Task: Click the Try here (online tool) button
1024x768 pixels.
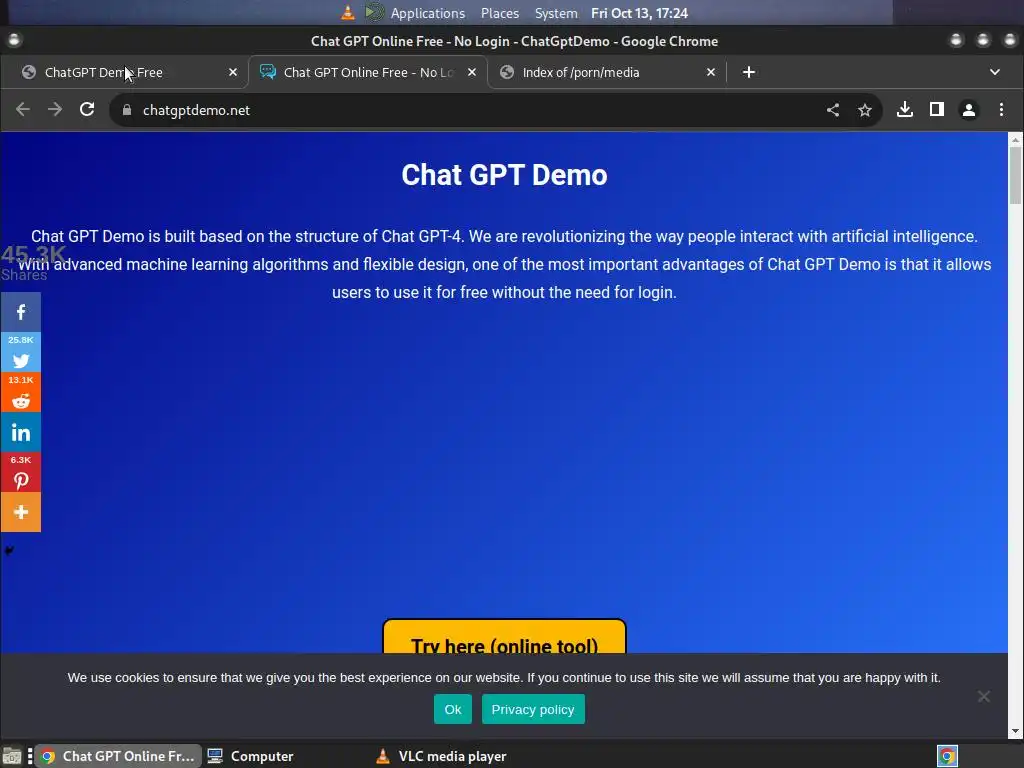Action: click(504, 637)
